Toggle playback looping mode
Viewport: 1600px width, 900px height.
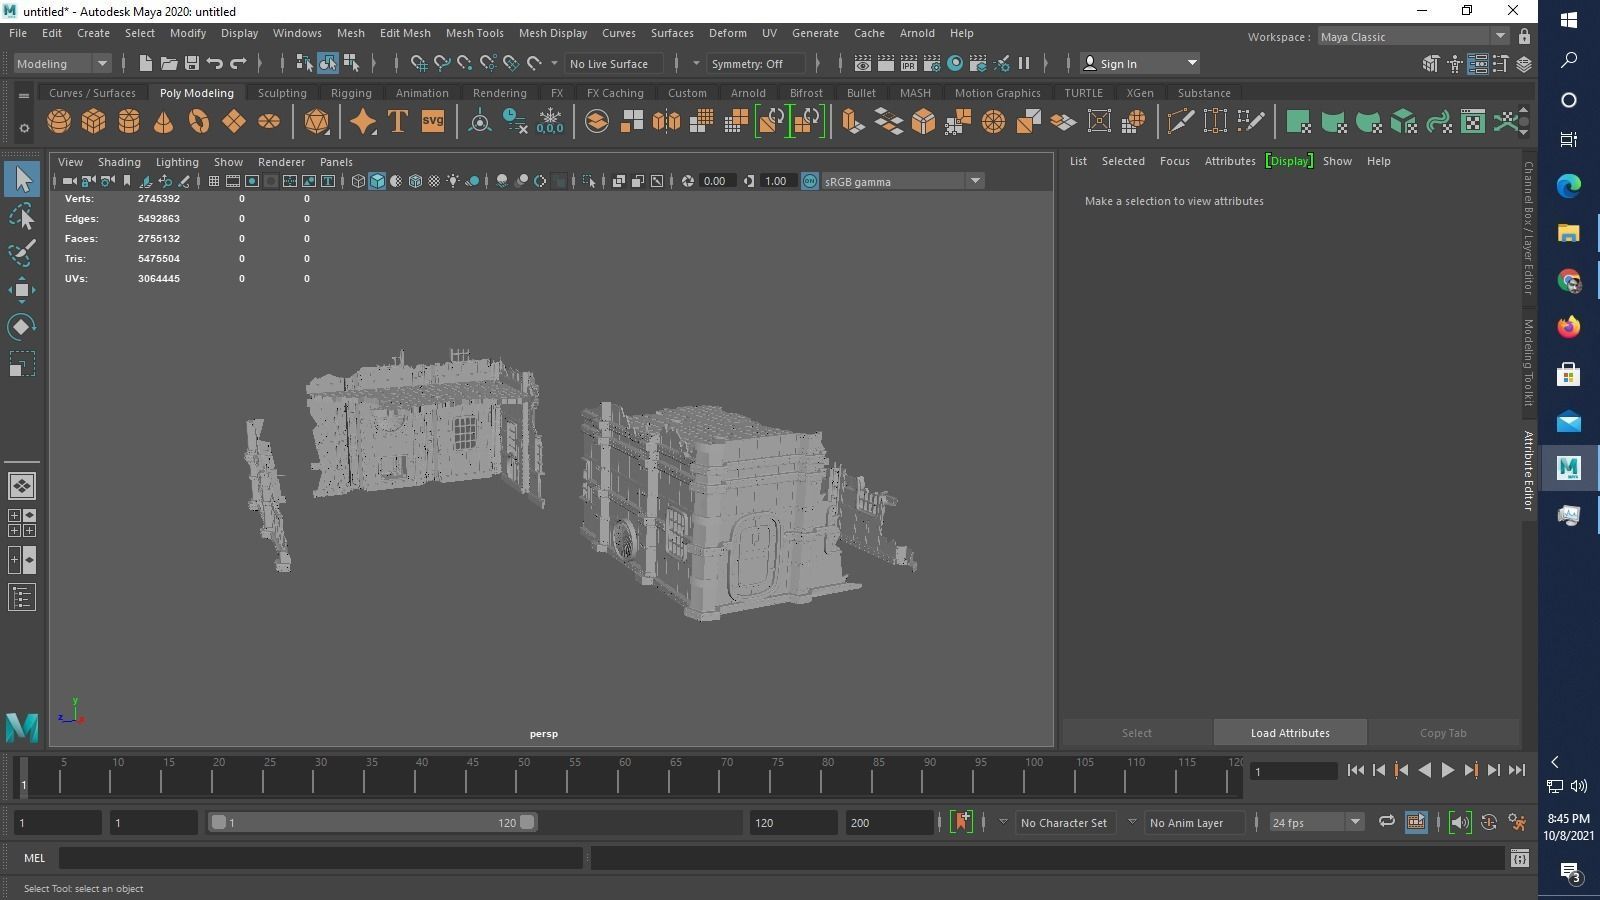tap(1386, 822)
